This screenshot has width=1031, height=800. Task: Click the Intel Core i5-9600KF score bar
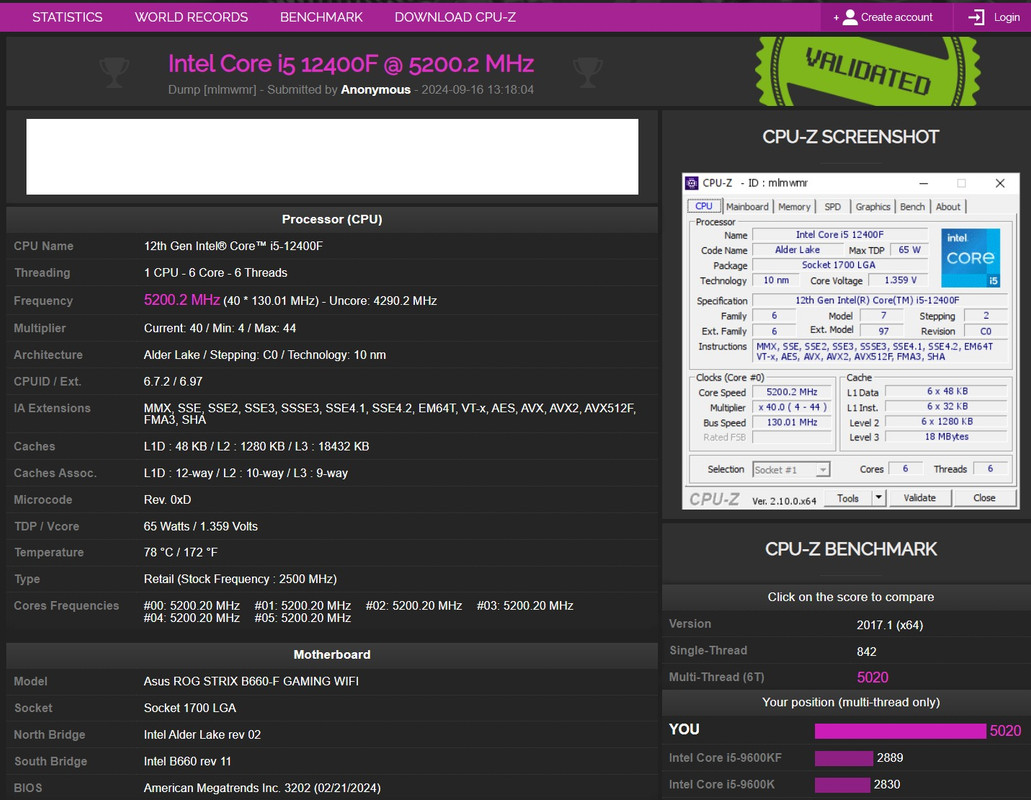pyautogui.click(x=844, y=758)
